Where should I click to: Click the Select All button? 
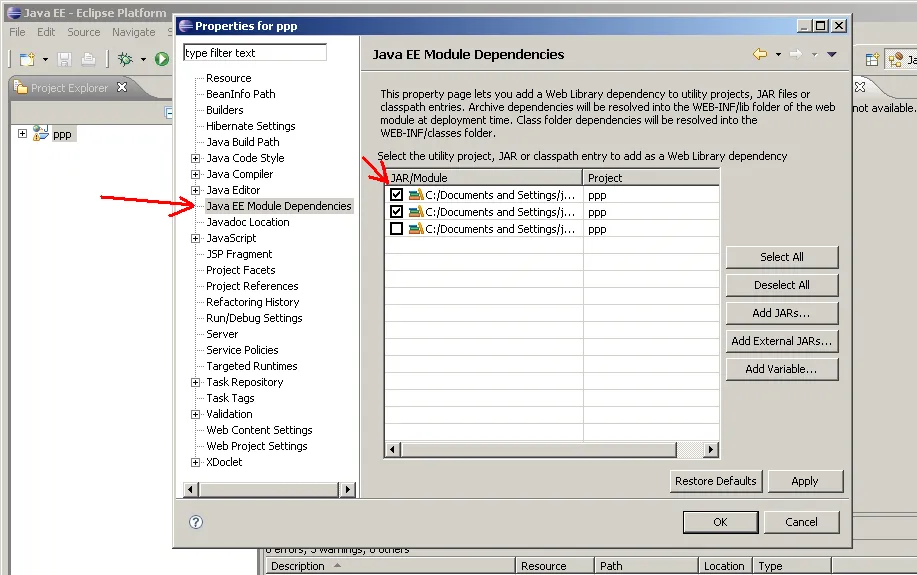[x=782, y=257]
